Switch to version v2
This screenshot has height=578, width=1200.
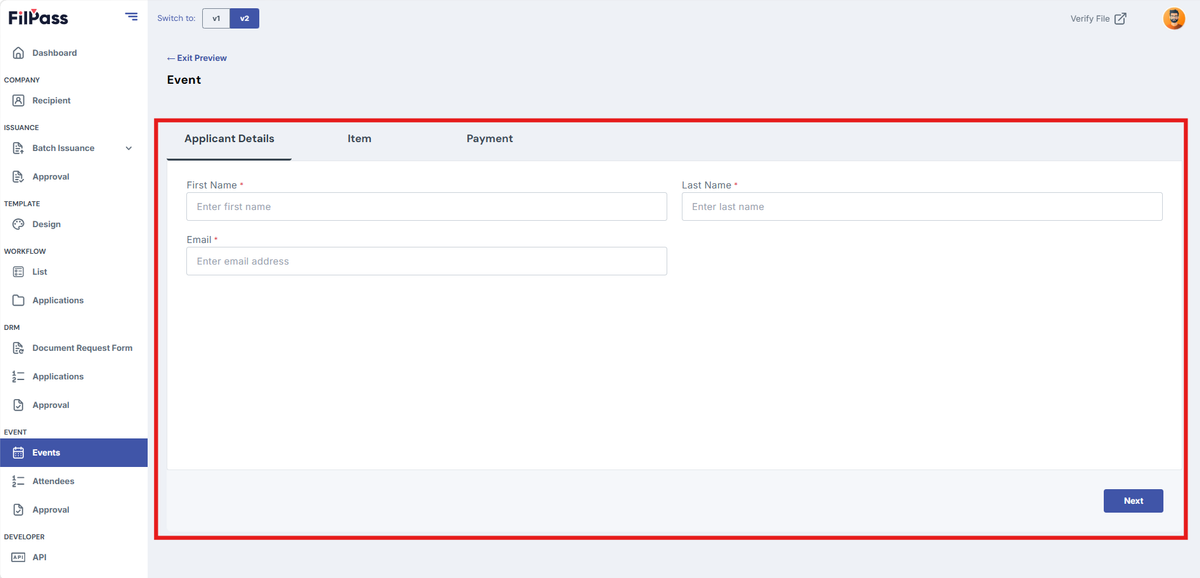(244, 18)
